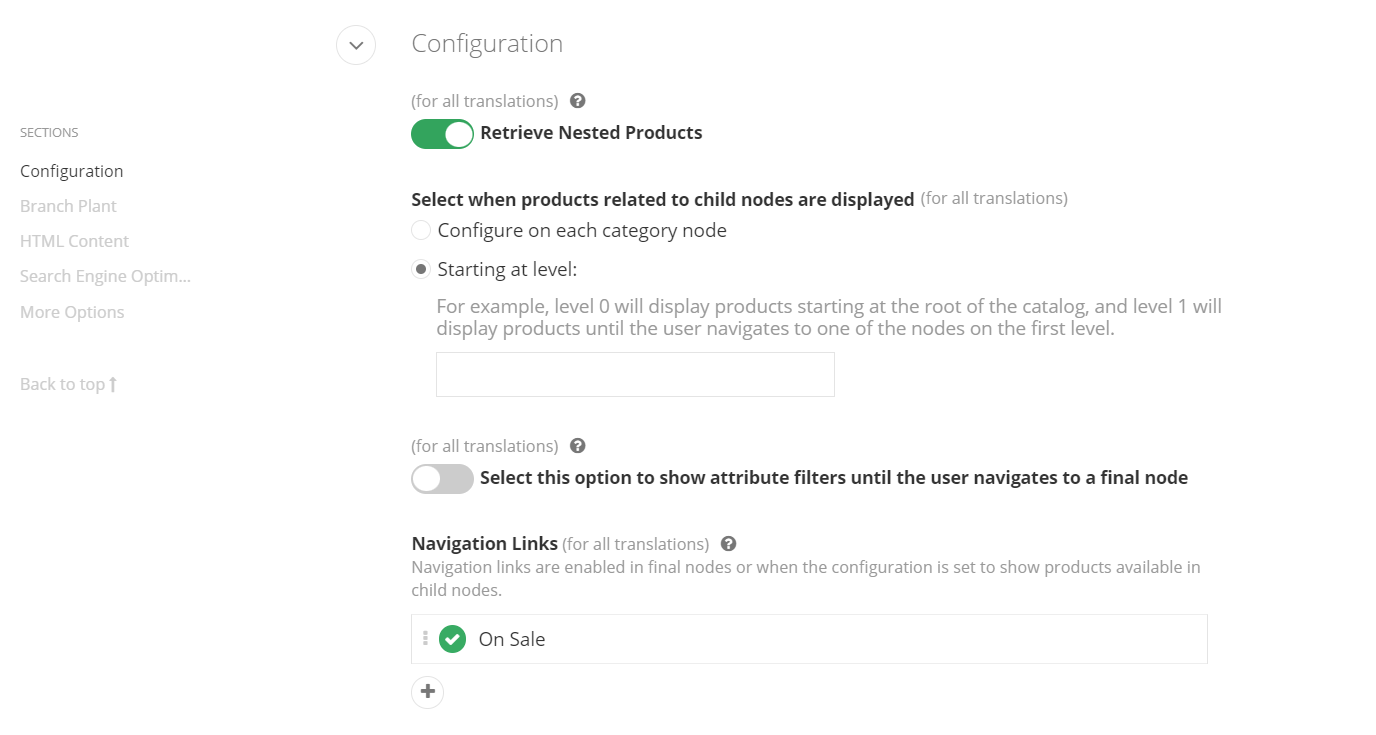Navigate to More Options section
Image resolution: width=1376 pixels, height=735 pixels.
point(72,312)
